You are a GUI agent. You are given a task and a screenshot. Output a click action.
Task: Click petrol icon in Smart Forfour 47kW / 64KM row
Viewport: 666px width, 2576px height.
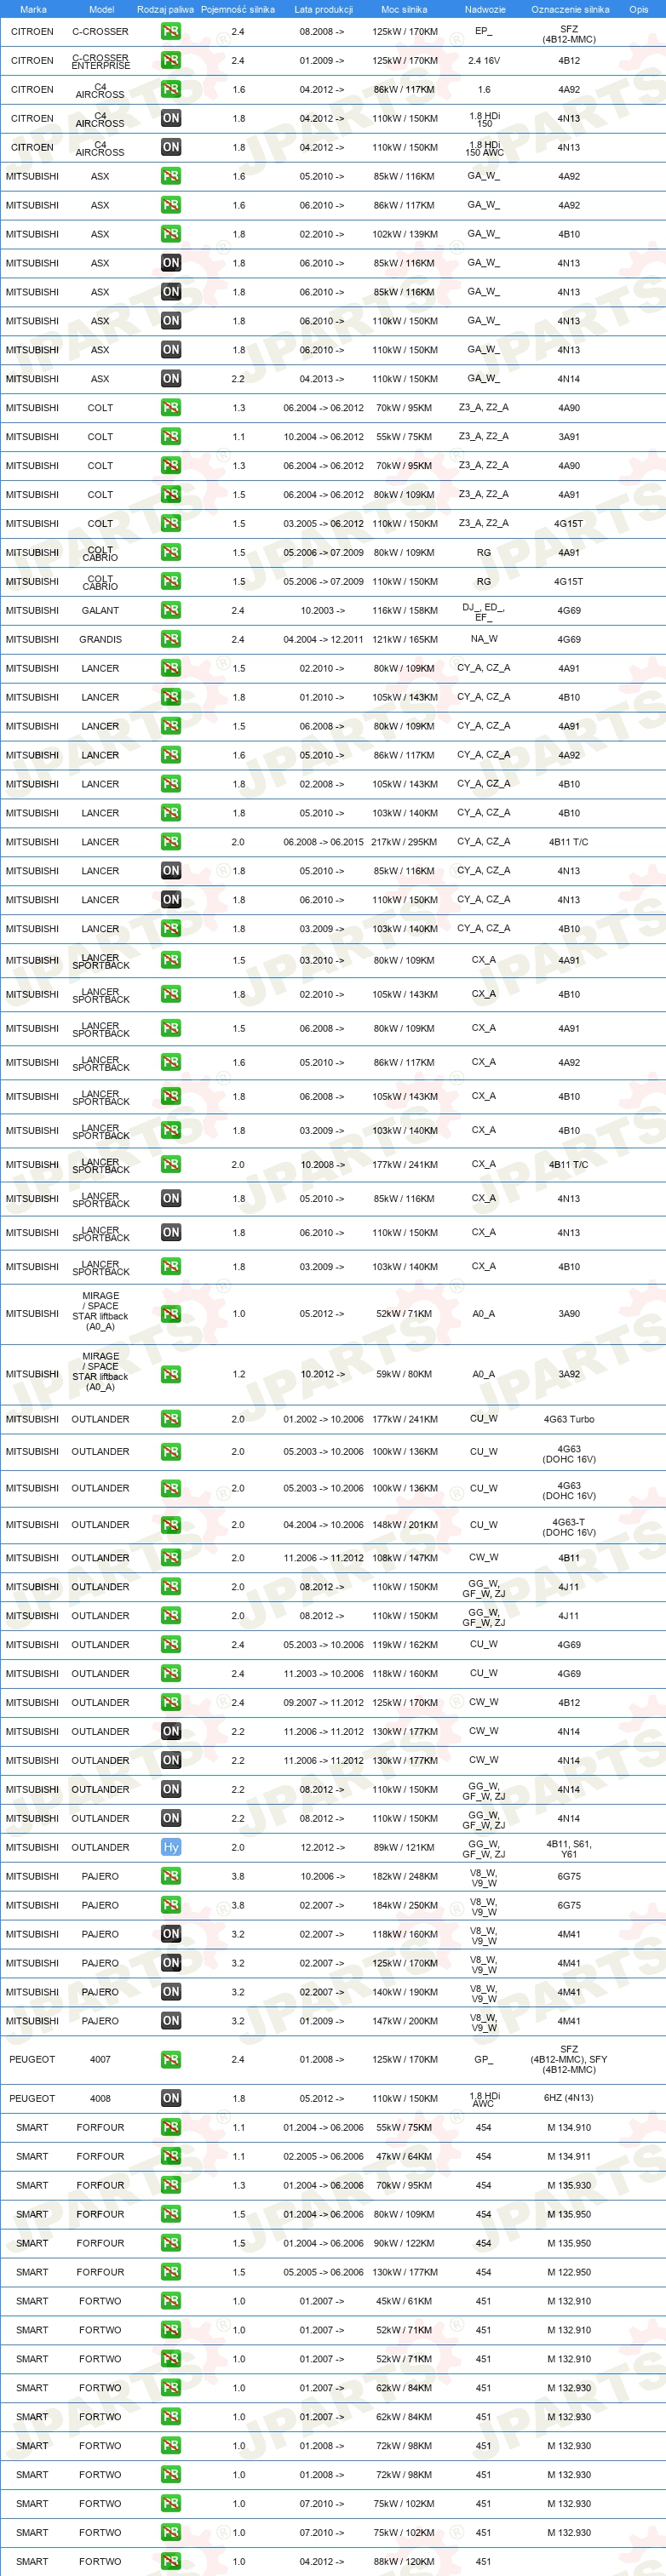[x=171, y=2156]
